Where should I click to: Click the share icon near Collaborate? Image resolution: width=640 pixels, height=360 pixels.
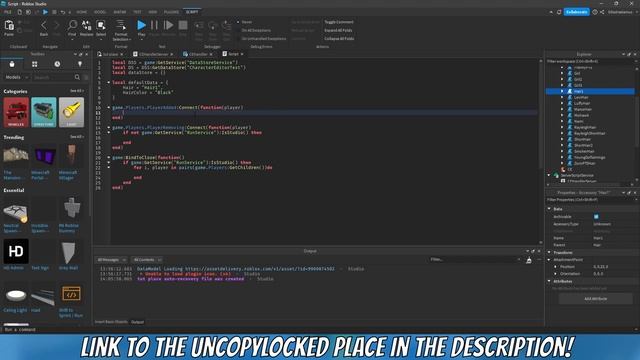(x=602, y=12)
